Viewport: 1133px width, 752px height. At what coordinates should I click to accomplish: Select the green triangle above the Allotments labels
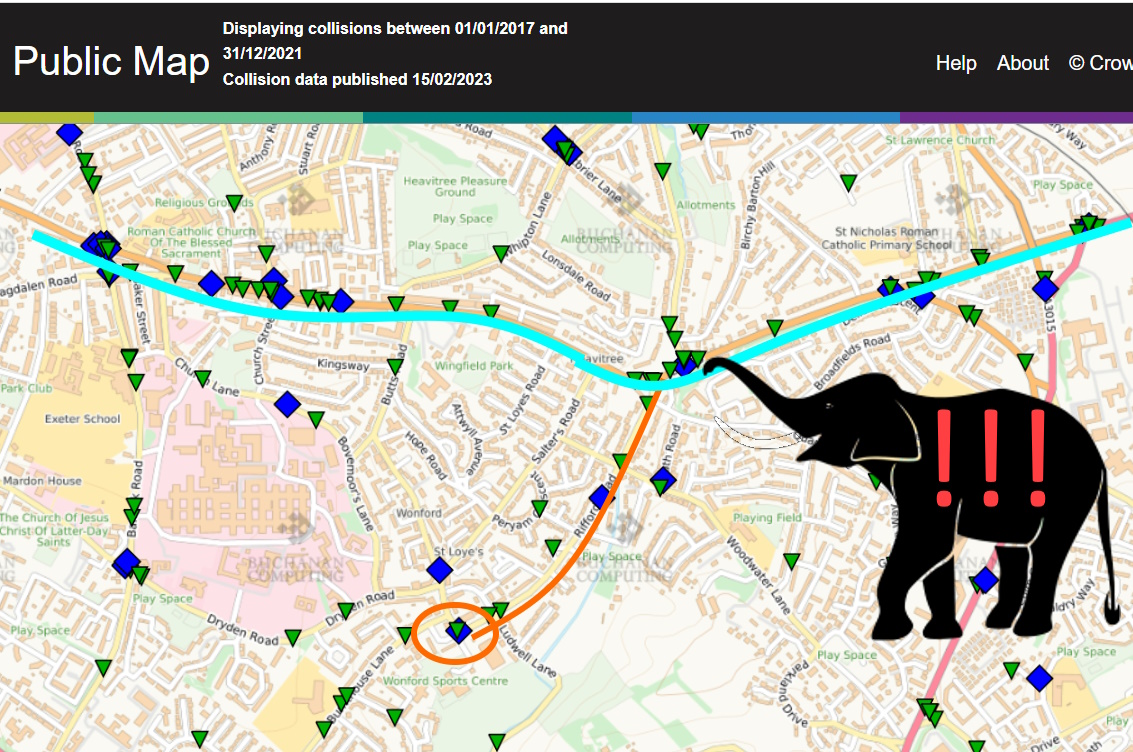coord(663,171)
